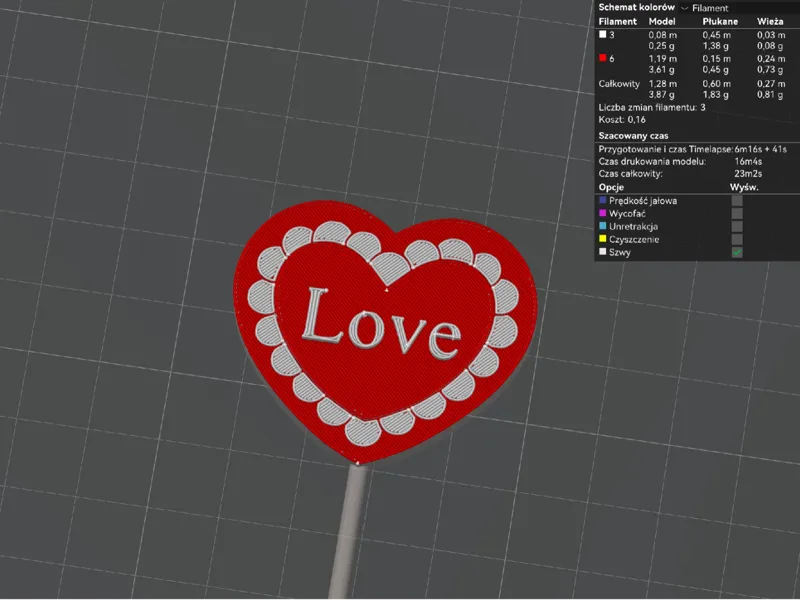Click filament 6 model length '1,19 m'

pos(663,59)
